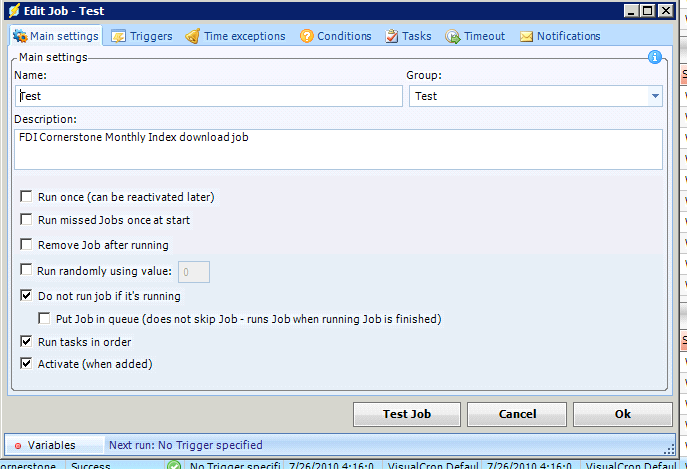687x469 pixels.
Task: Open the Variables panel button
Action: (55, 445)
